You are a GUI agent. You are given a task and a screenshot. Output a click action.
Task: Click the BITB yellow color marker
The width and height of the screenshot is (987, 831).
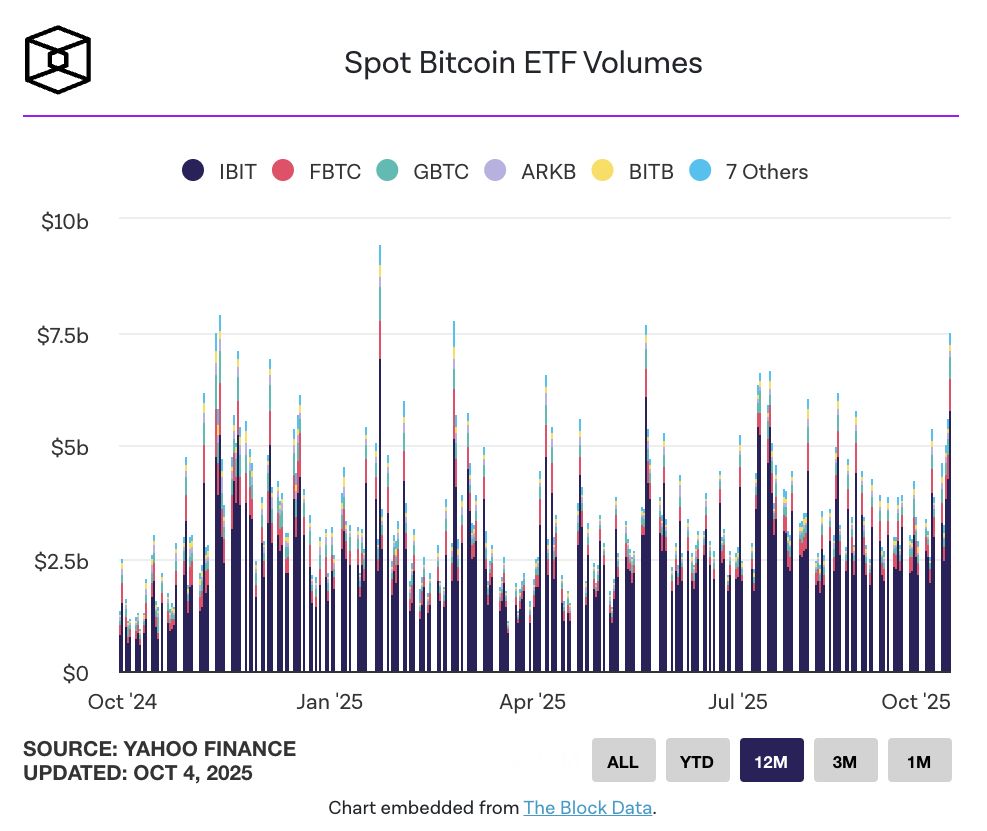coord(602,171)
